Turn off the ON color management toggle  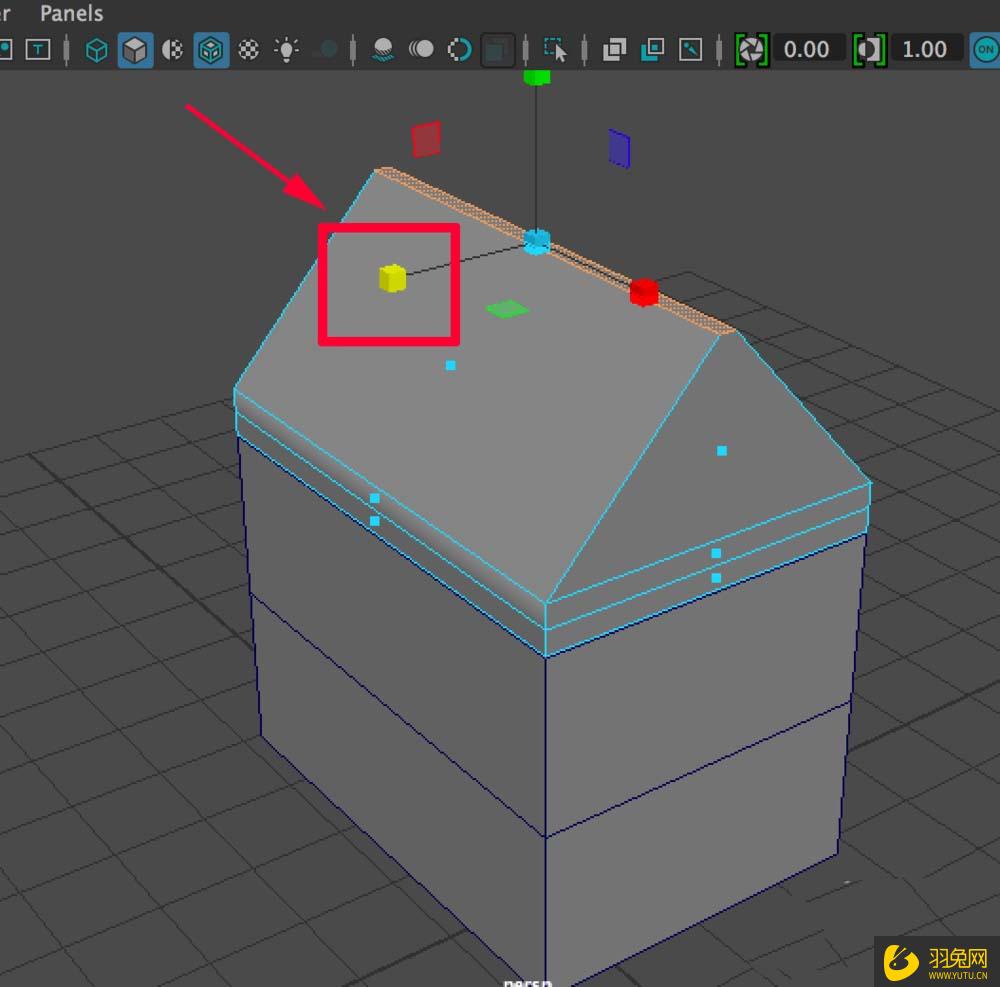click(985, 48)
